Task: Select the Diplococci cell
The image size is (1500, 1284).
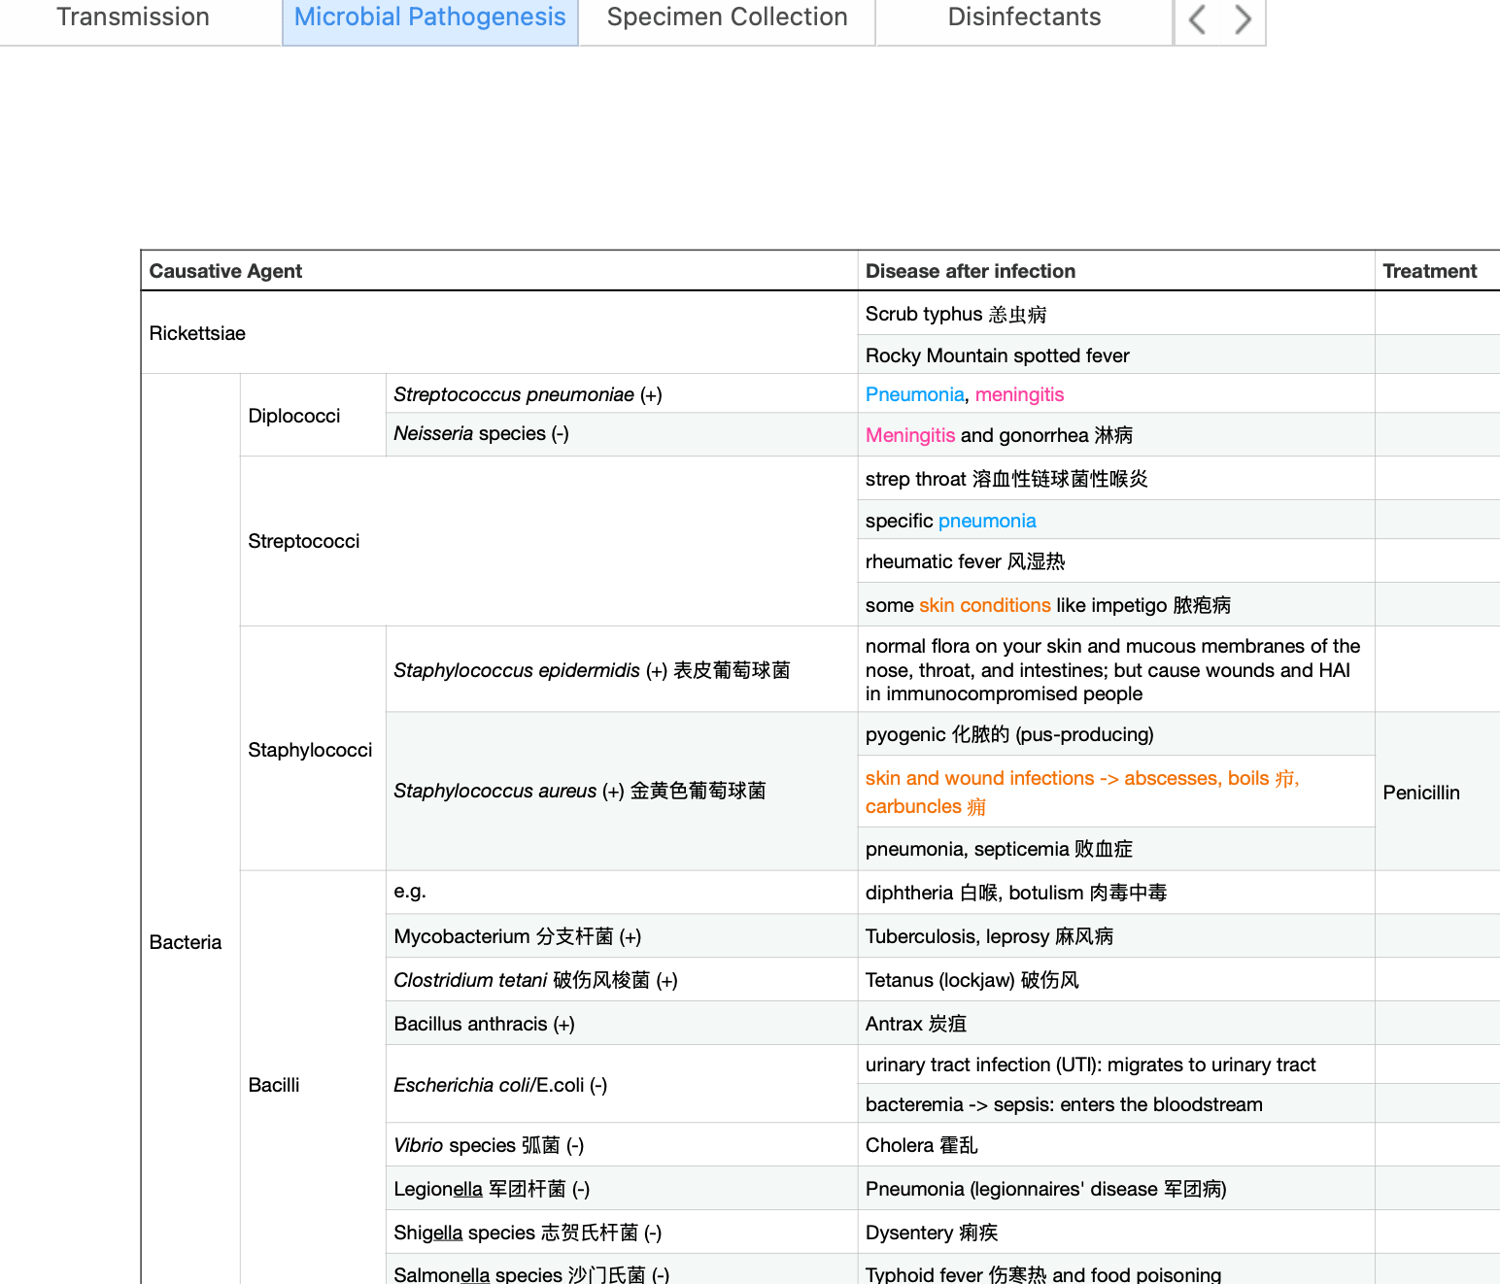Action: pos(313,415)
